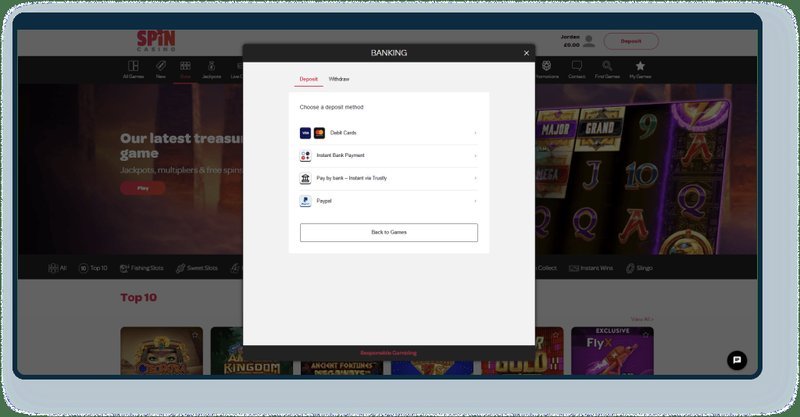Switch to the Withdraw tab

tap(339, 79)
